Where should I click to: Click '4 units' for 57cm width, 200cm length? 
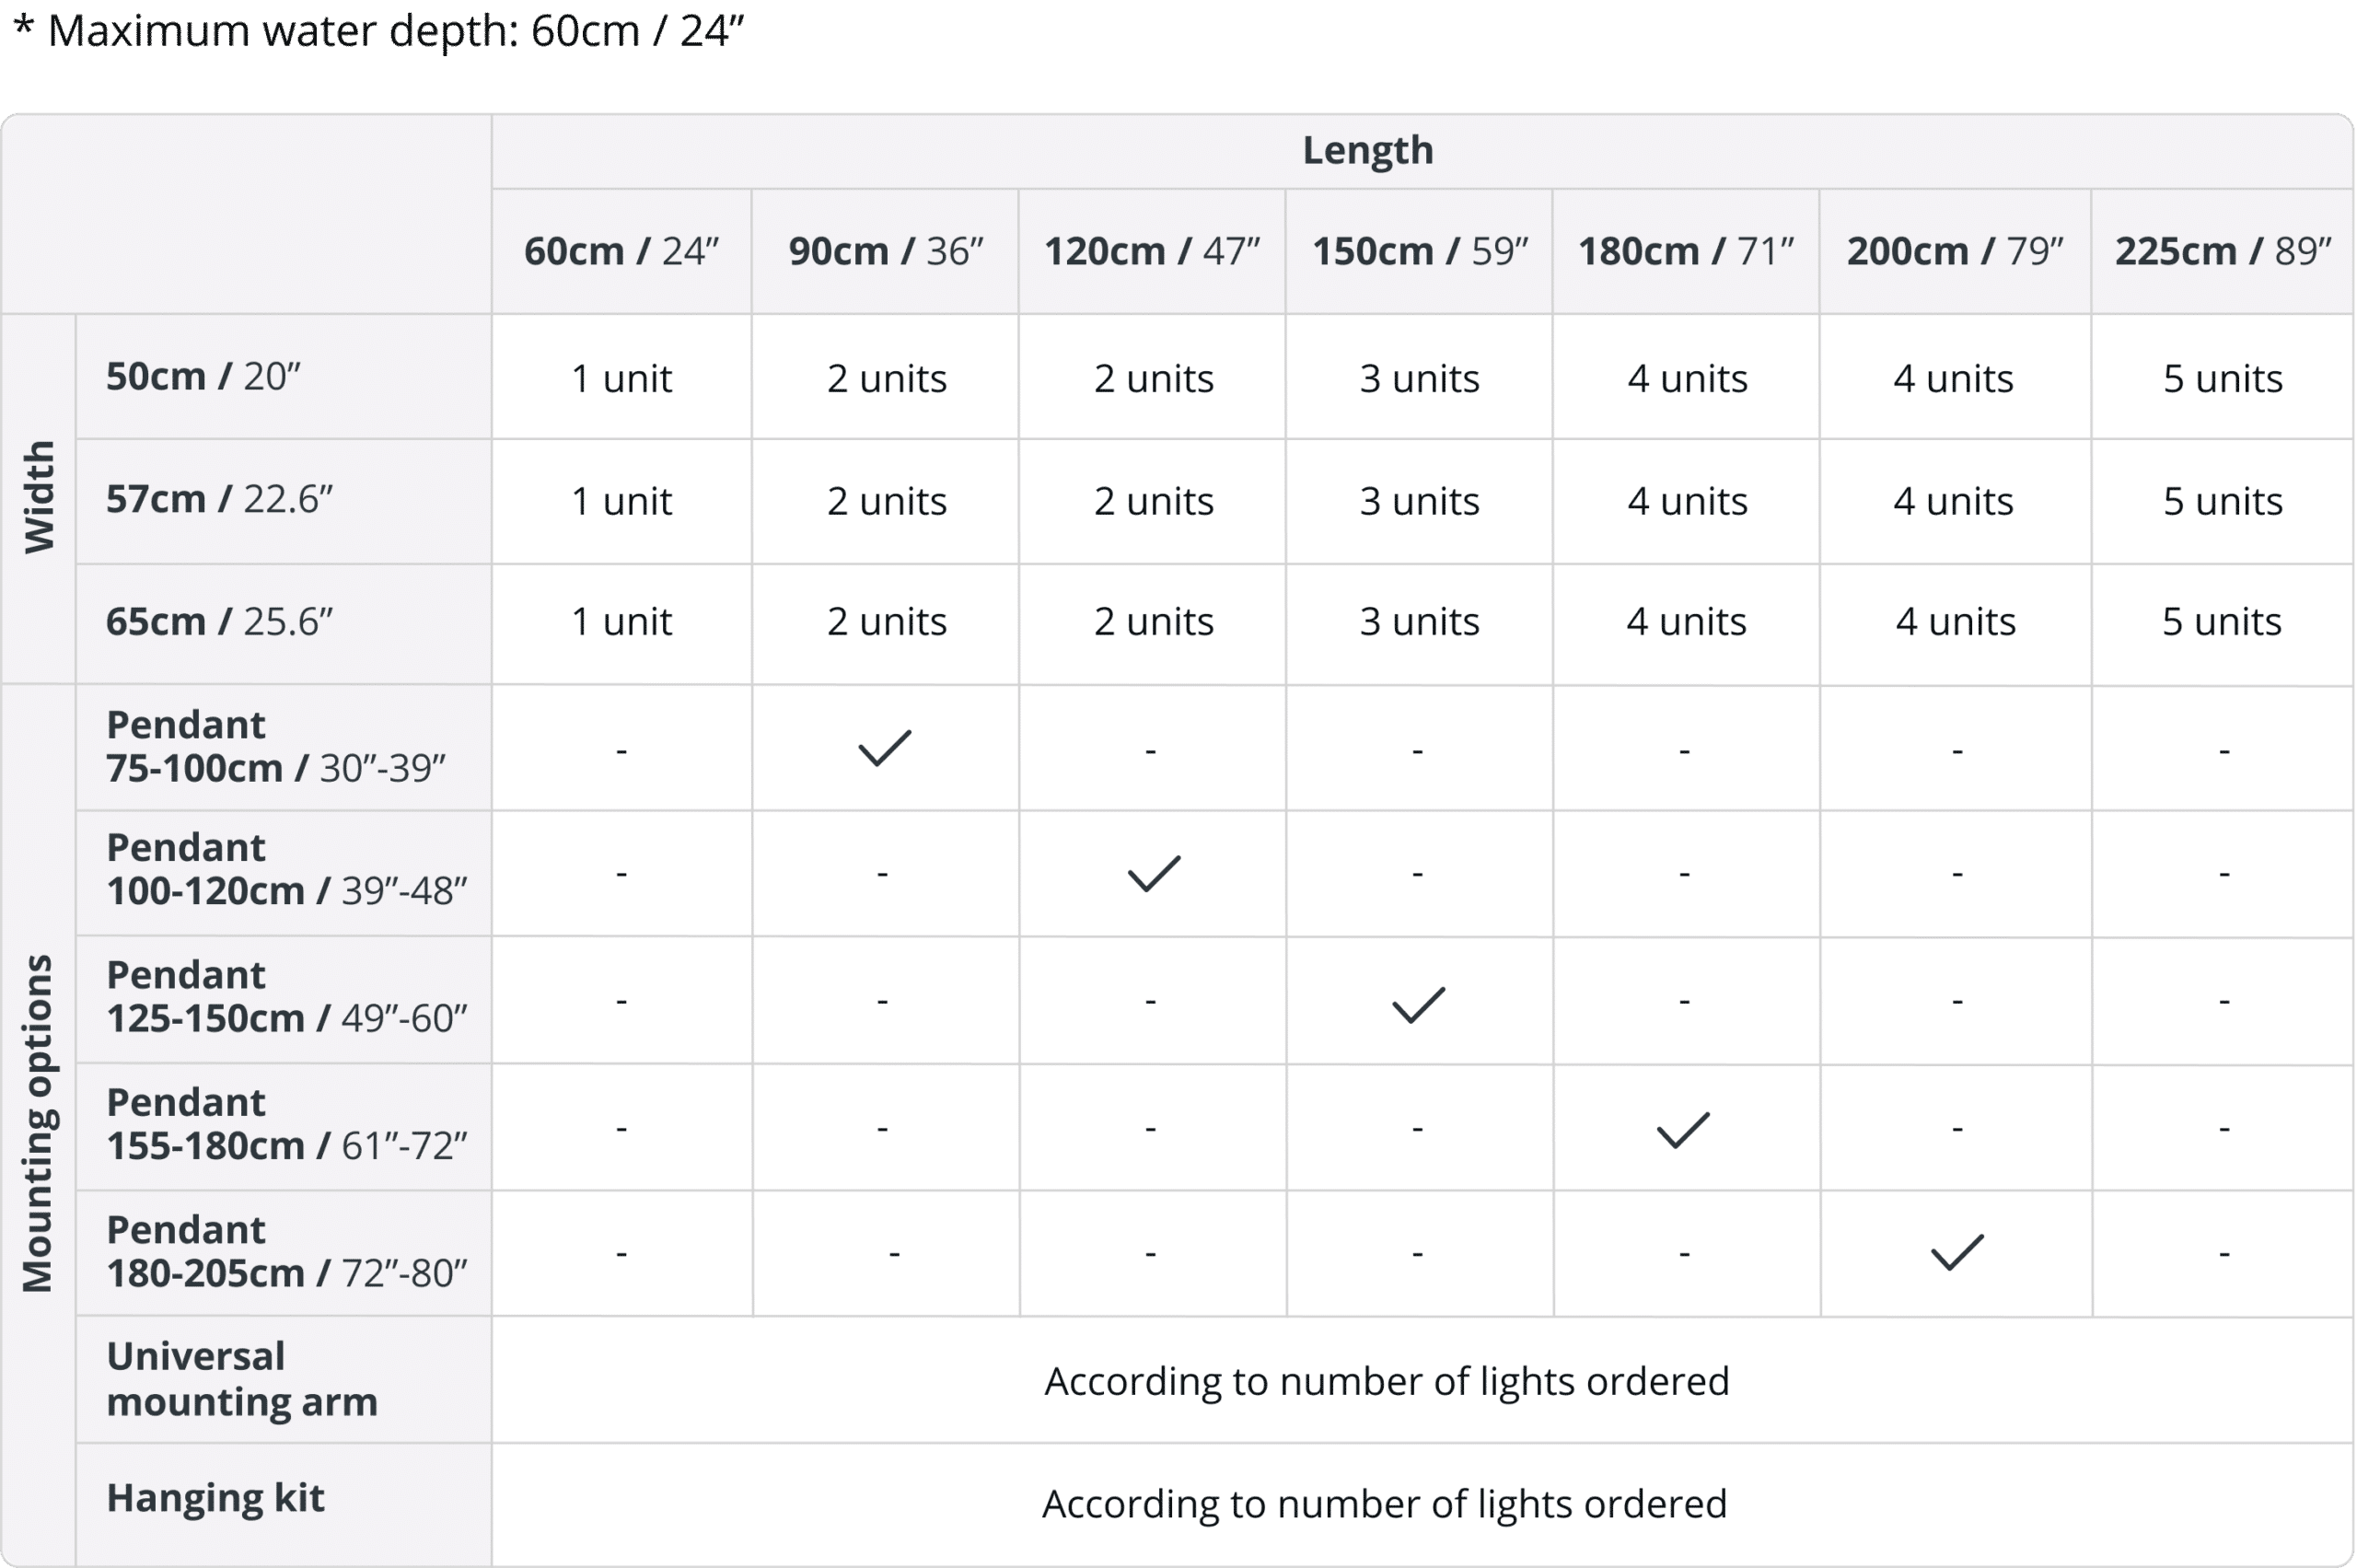tap(1953, 501)
